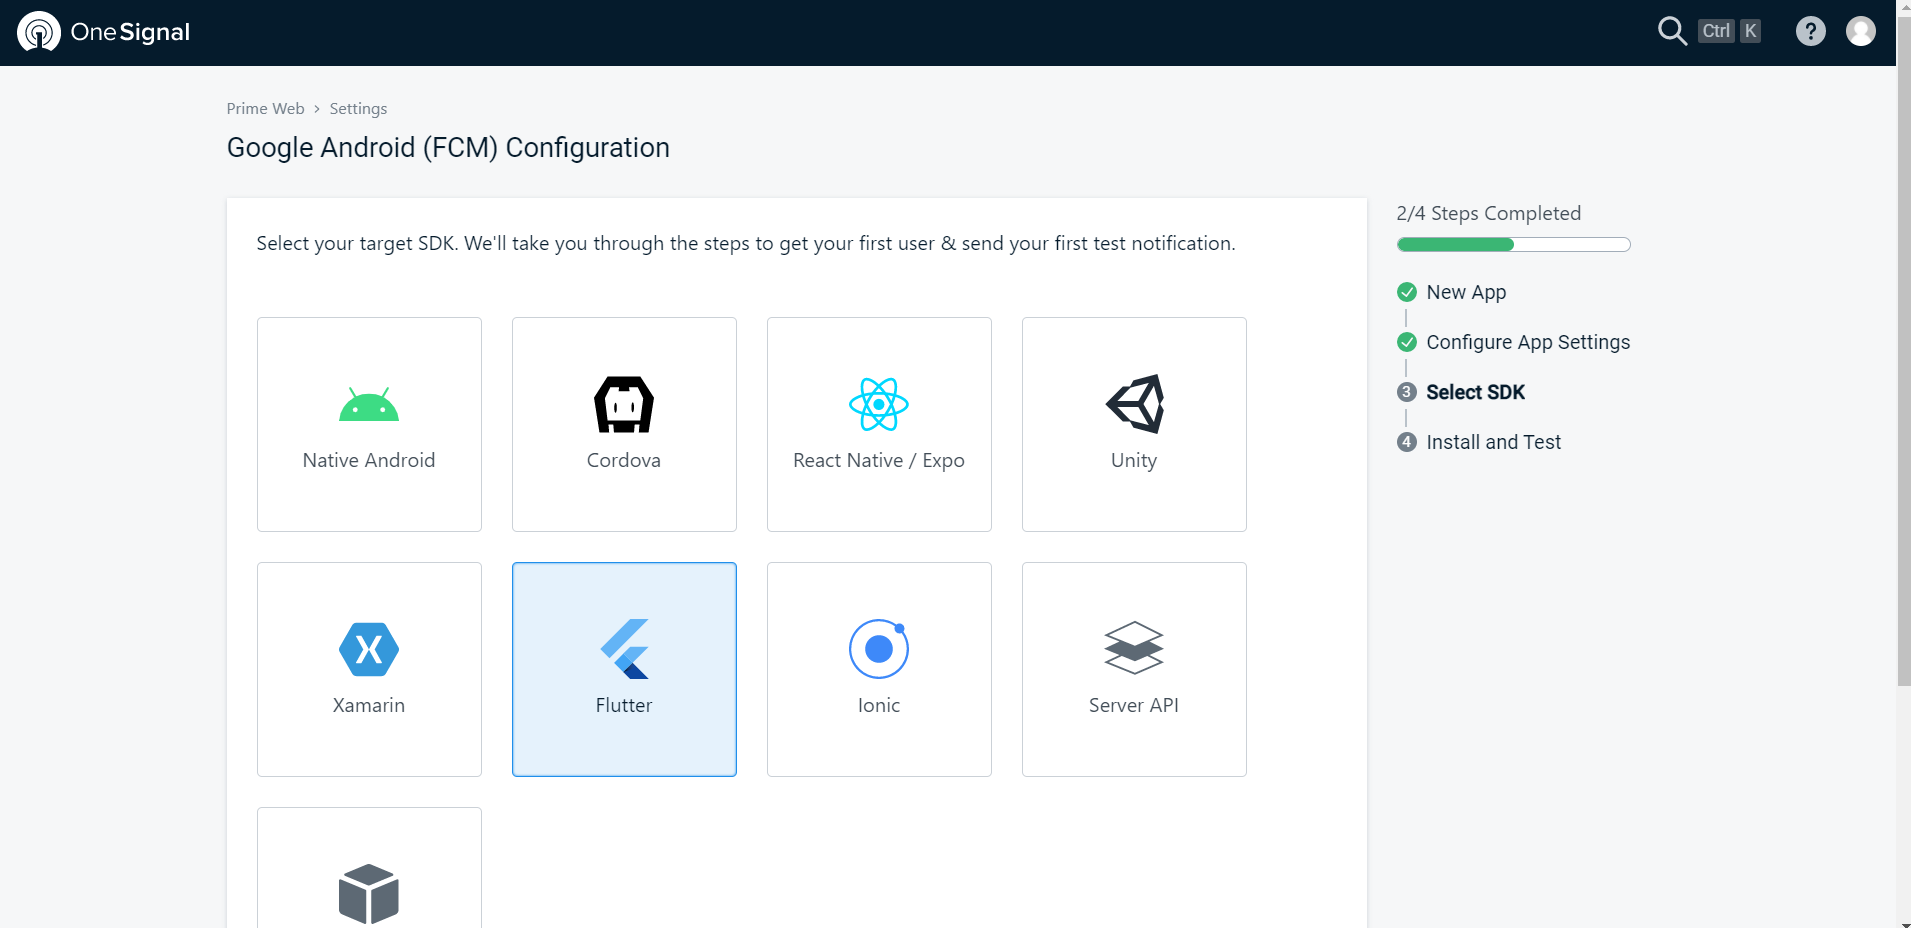This screenshot has width=1911, height=928.
Task: Open the help question mark icon
Action: tap(1810, 32)
